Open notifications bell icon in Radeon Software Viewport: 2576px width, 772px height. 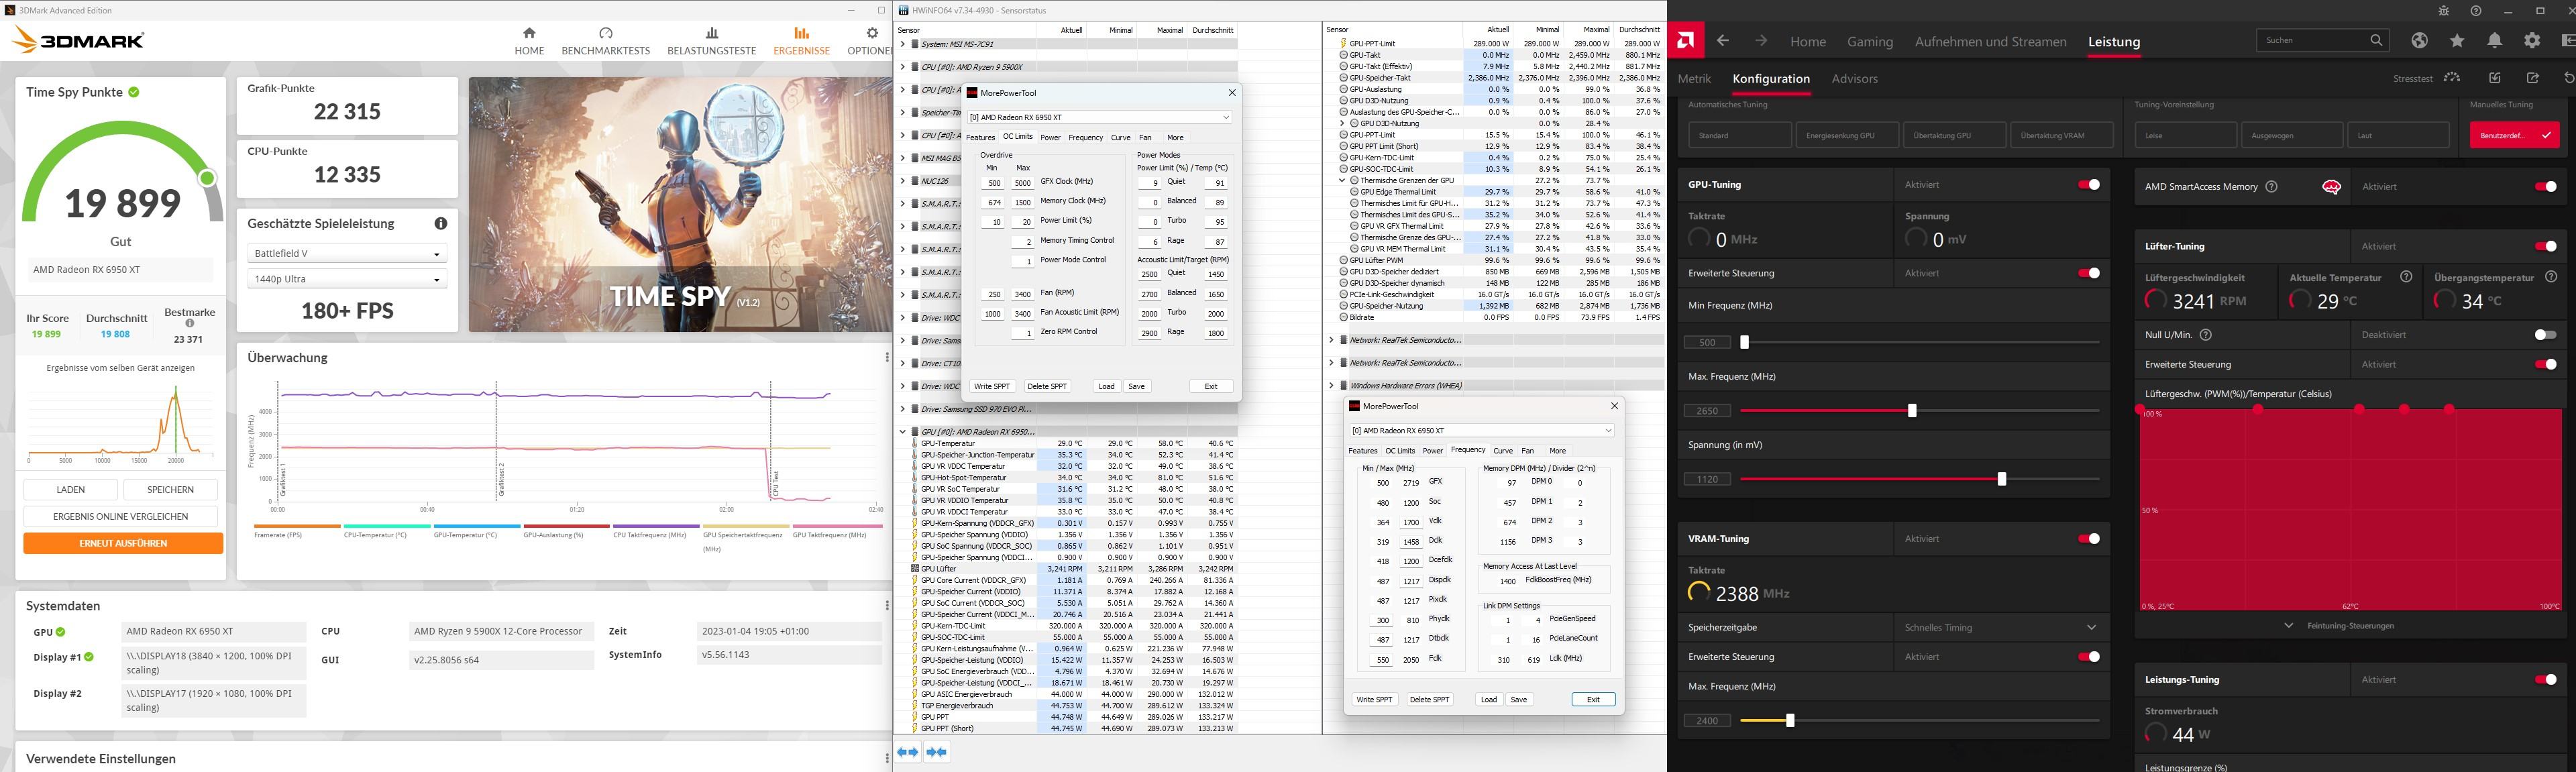2495,40
